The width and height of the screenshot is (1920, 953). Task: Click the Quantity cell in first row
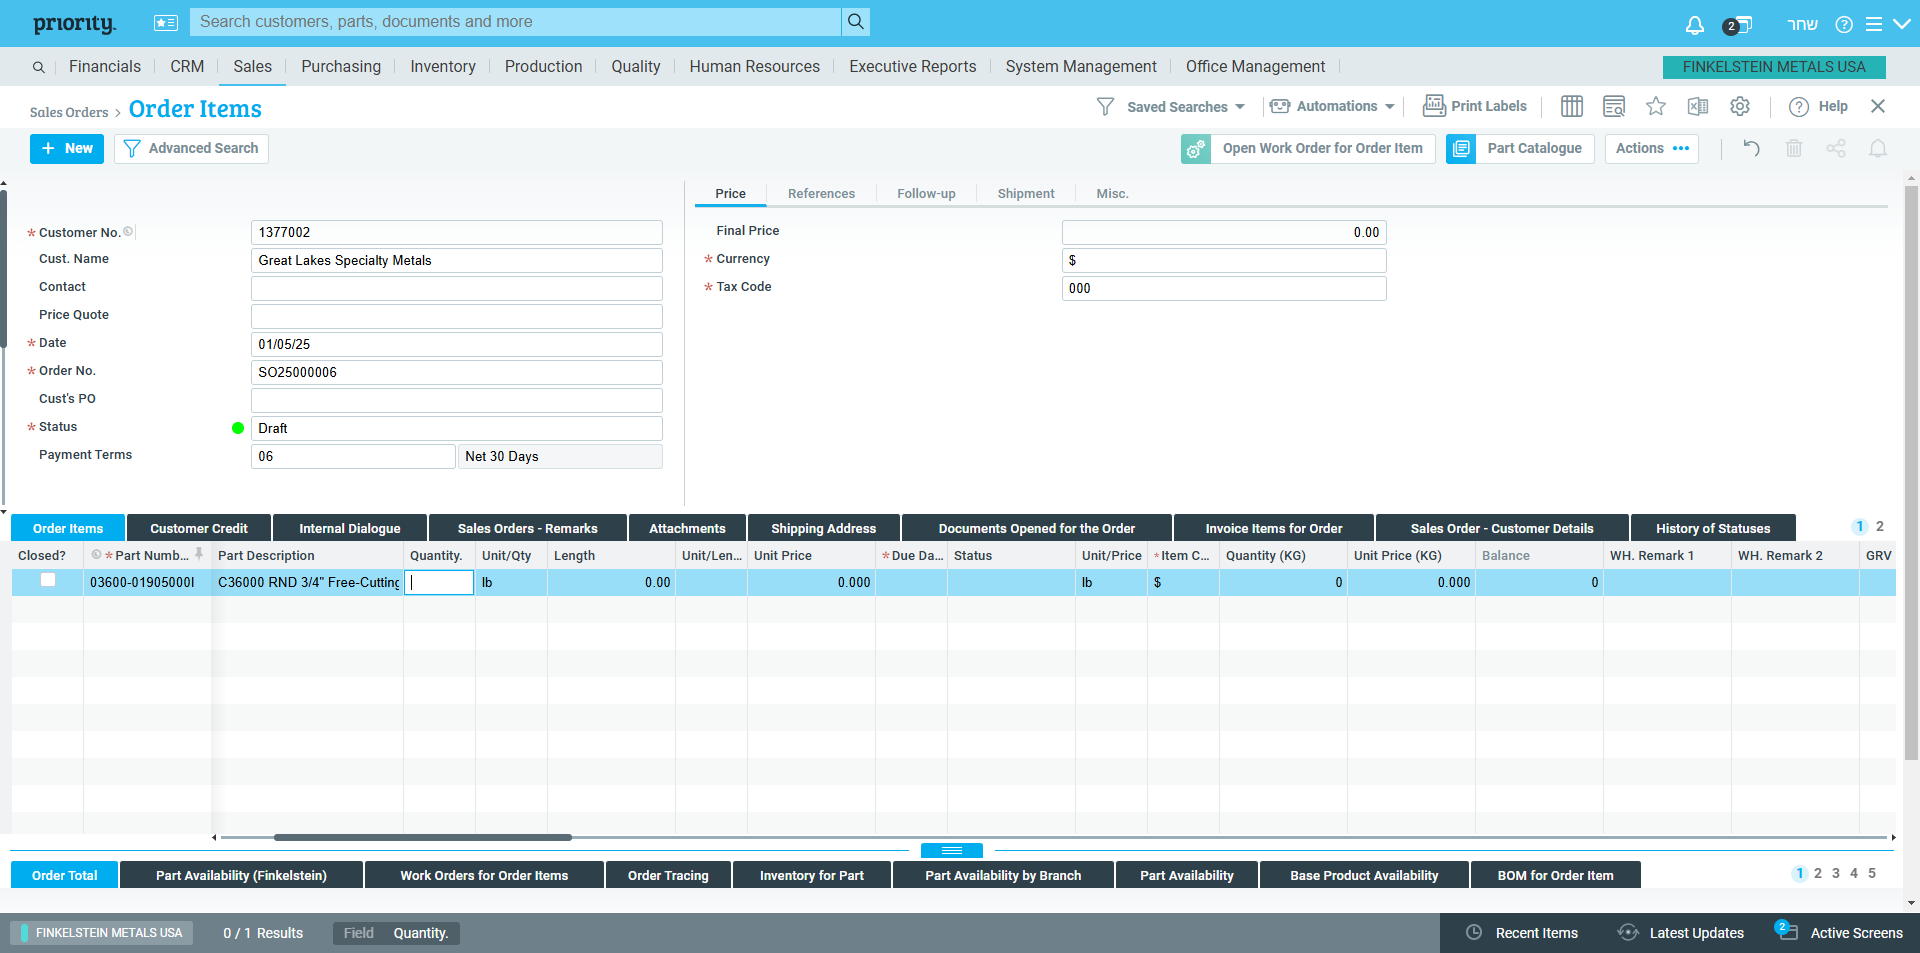pyautogui.click(x=439, y=582)
